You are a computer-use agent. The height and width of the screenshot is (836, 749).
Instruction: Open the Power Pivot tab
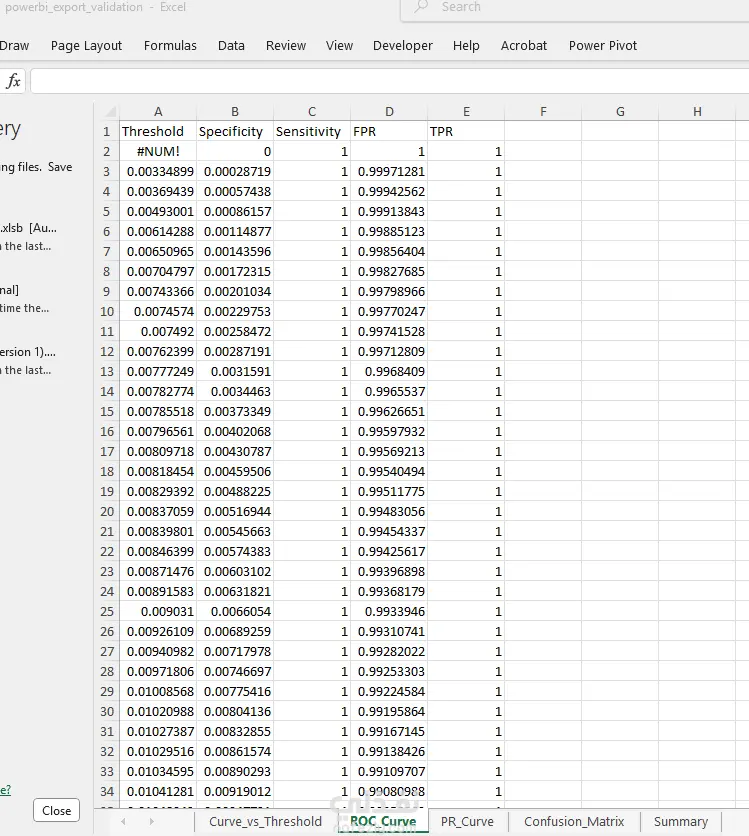(602, 45)
